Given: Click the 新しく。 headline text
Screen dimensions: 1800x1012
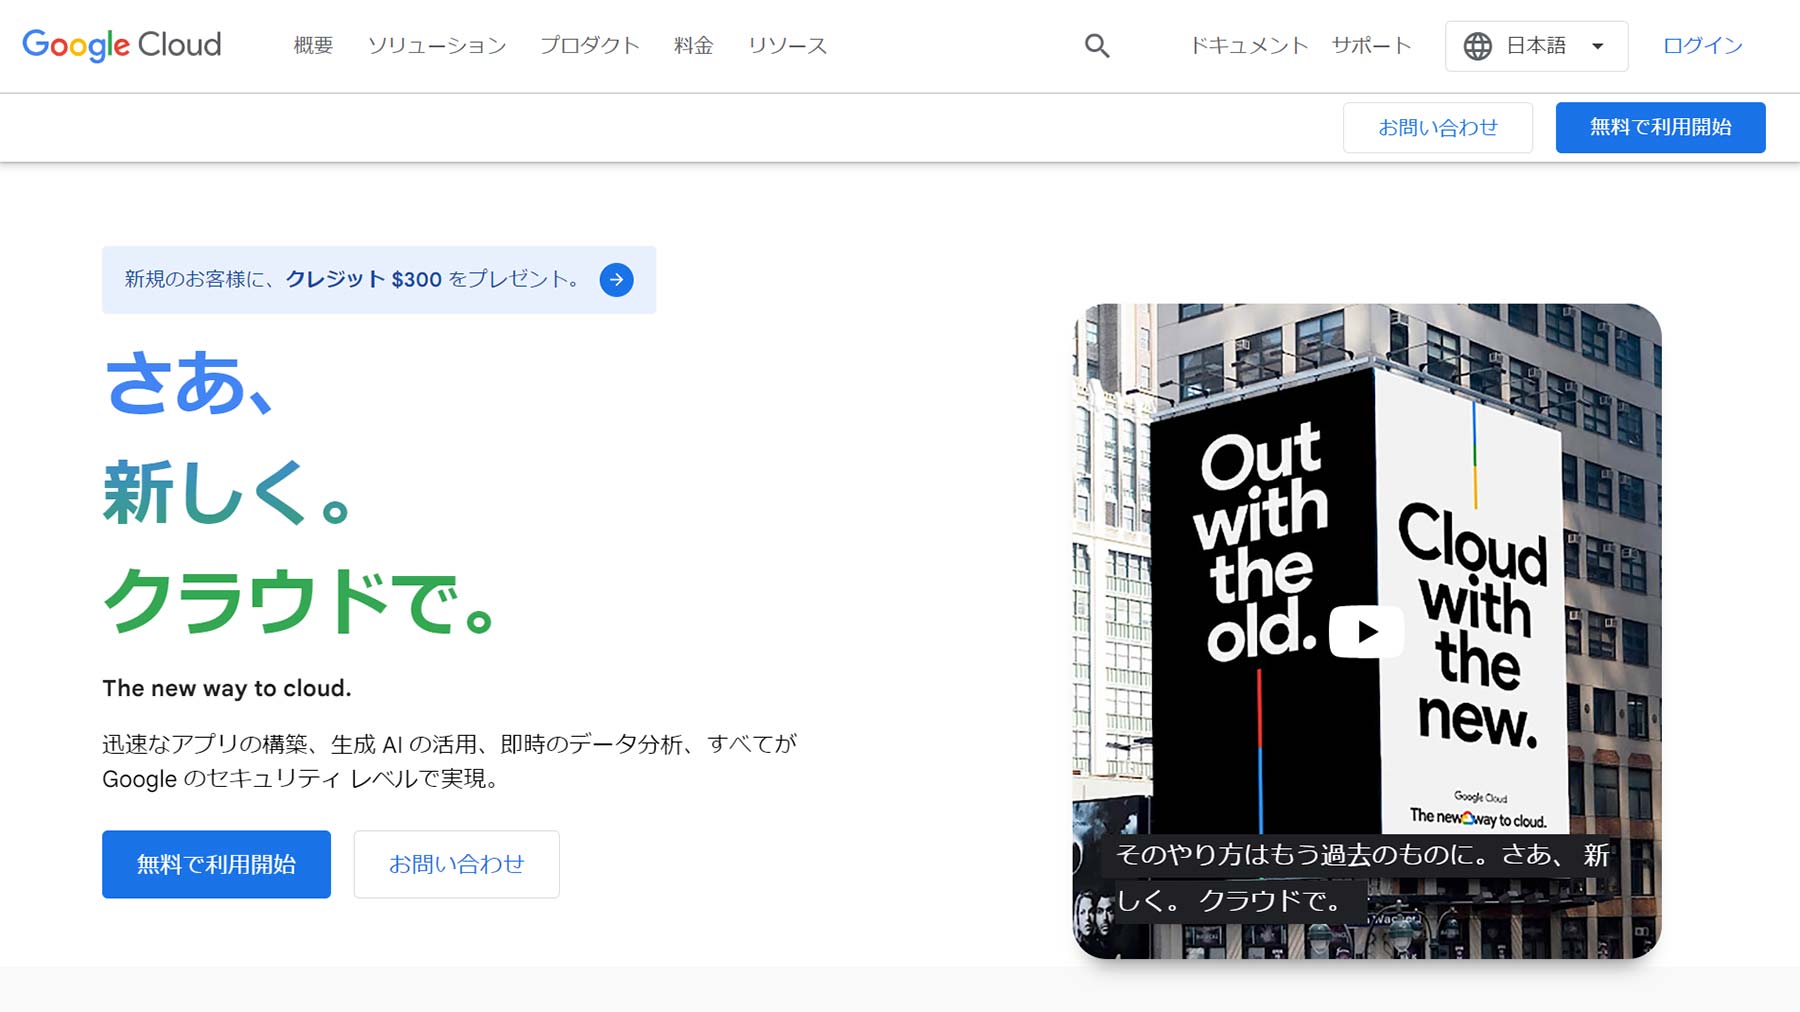Looking at the screenshot, I should [x=227, y=492].
